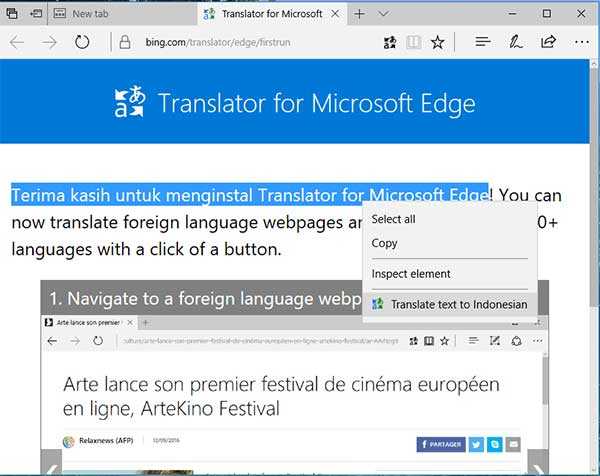Go back to previous page

point(17,42)
